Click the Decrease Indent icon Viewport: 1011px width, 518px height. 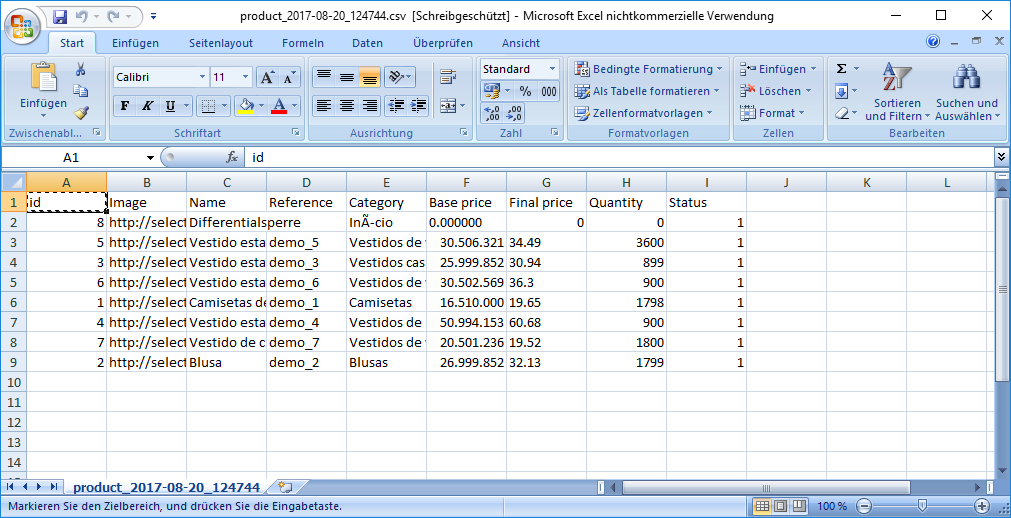396,106
